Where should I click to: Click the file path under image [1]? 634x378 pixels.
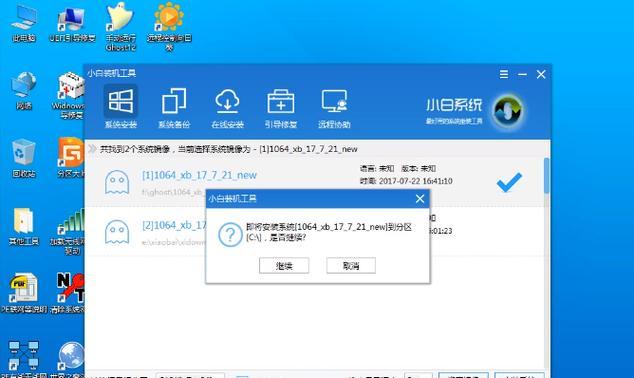click(x=172, y=192)
